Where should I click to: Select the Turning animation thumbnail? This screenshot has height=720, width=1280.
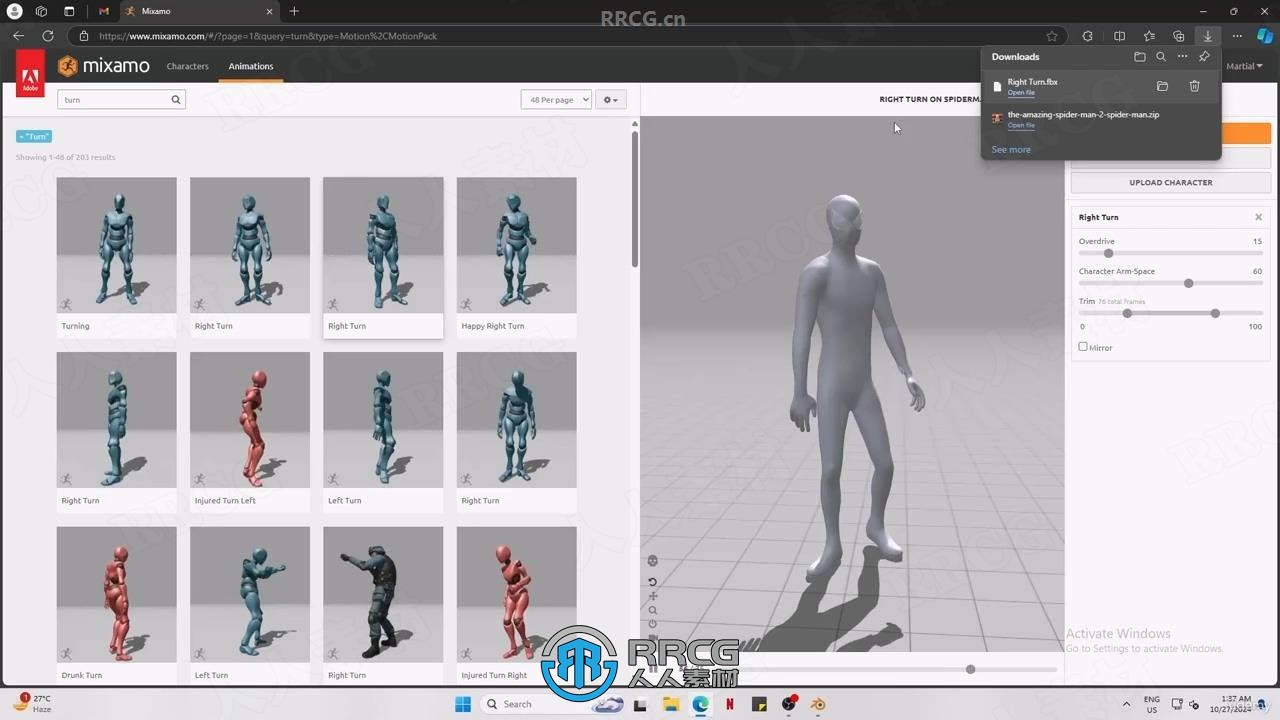click(116, 245)
